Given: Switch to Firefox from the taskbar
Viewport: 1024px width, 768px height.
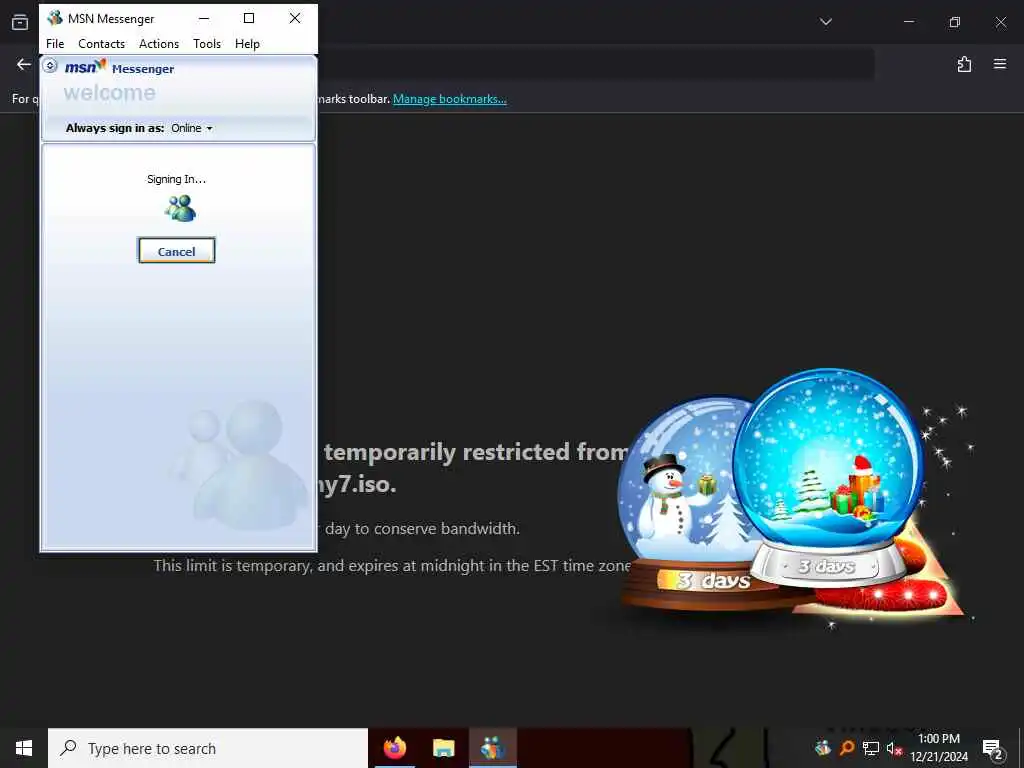Looking at the screenshot, I should pyautogui.click(x=395, y=748).
